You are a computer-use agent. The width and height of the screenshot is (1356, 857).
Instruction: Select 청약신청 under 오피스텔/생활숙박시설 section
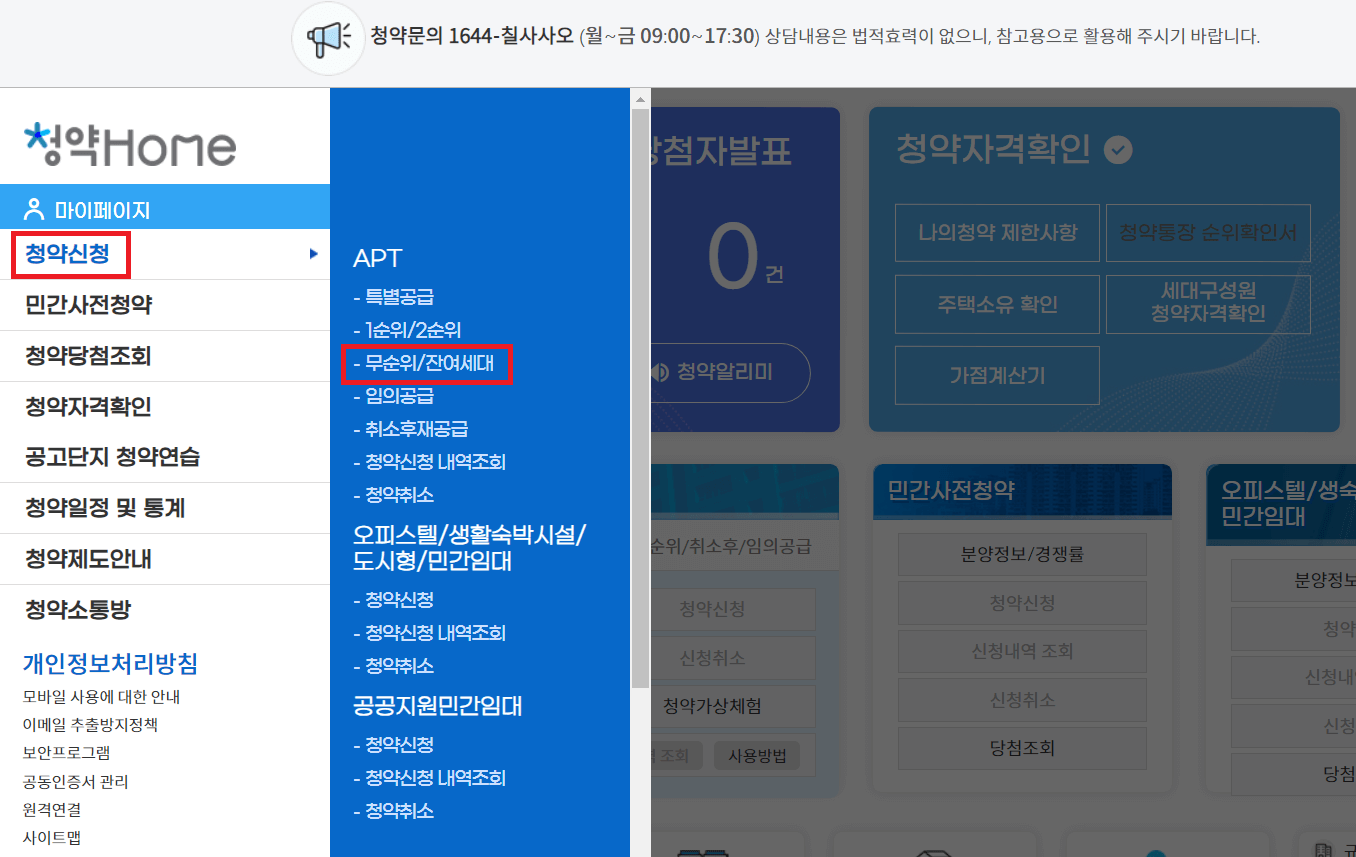click(x=393, y=600)
